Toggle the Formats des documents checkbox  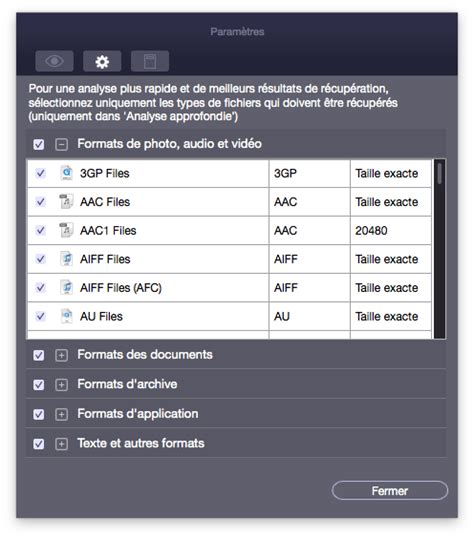(x=39, y=355)
